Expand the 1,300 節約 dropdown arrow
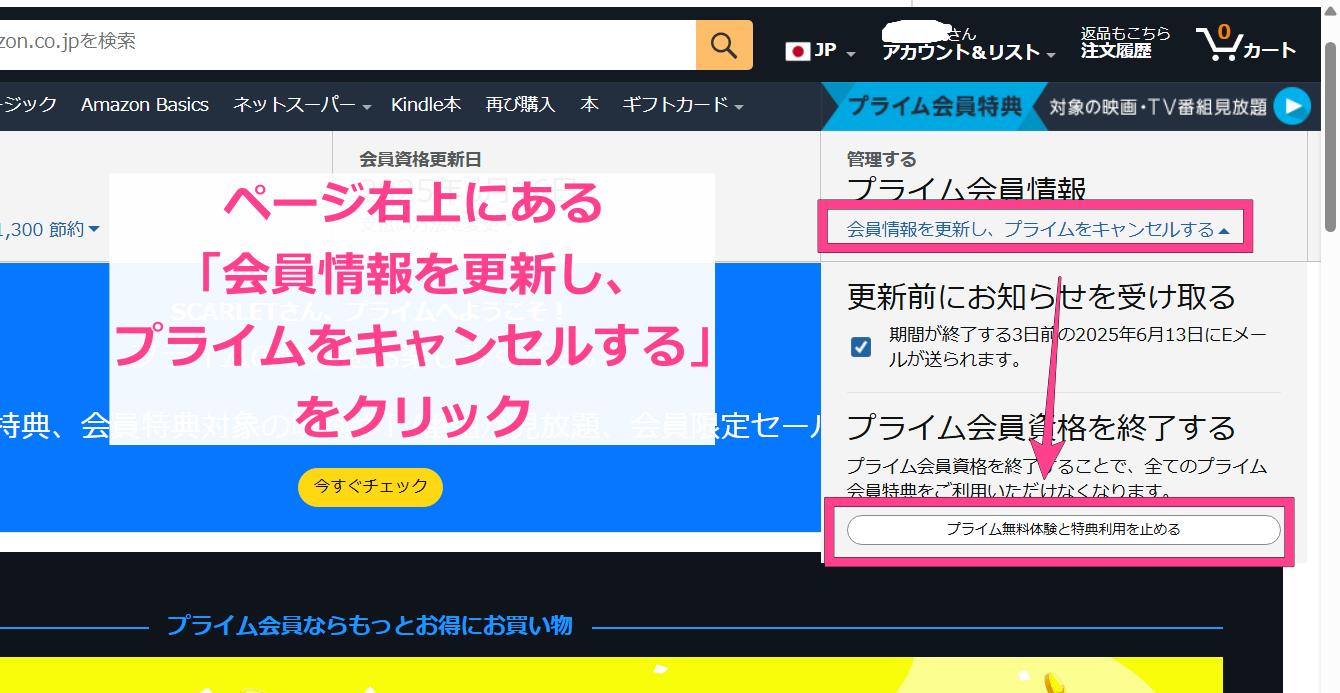 [94, 230]
